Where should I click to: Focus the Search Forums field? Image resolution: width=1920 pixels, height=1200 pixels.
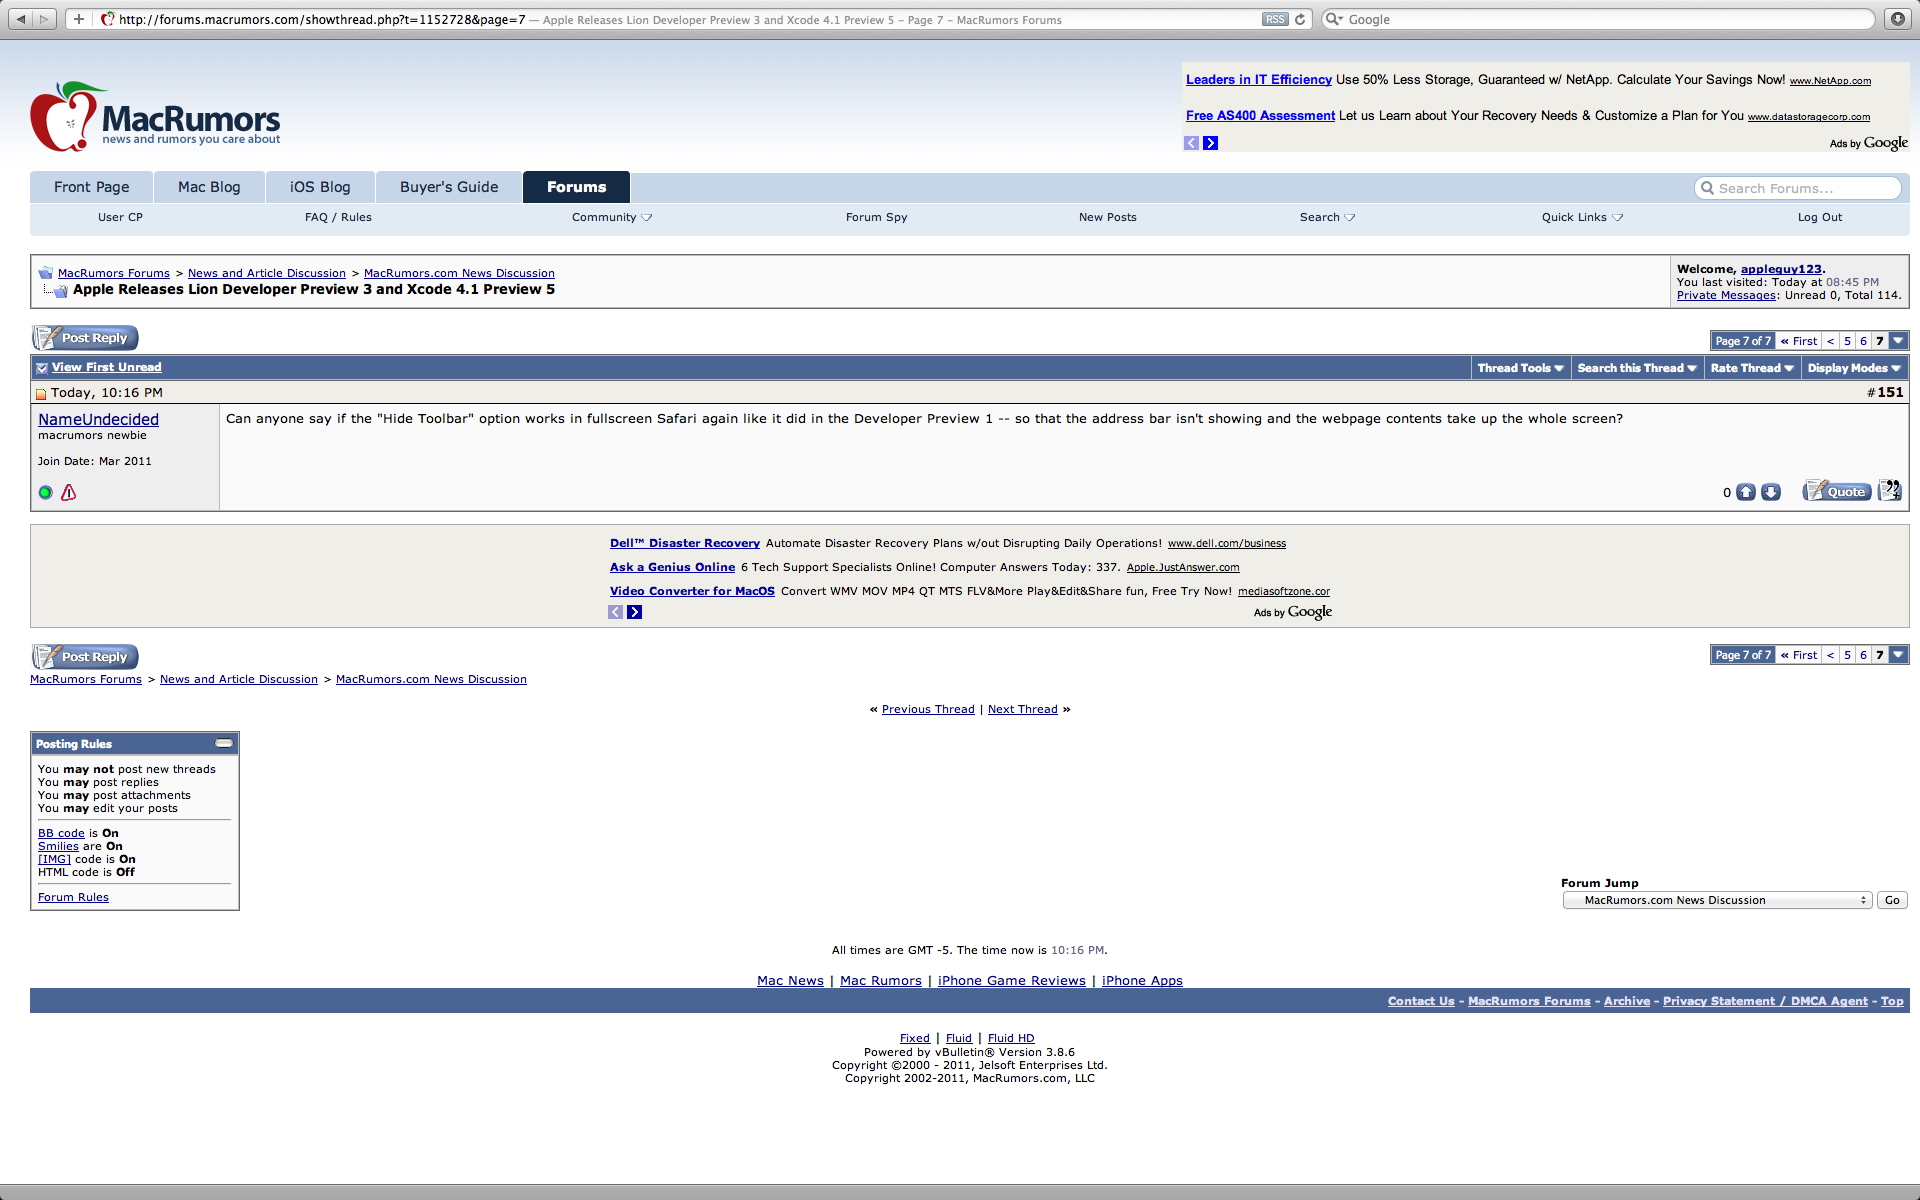click(x=1798, y=188)
